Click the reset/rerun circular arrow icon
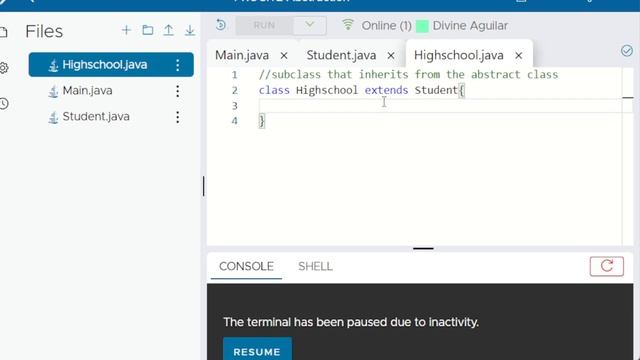Image resolution: width=640 pixels, height=360 pixels. pos(221,25)
